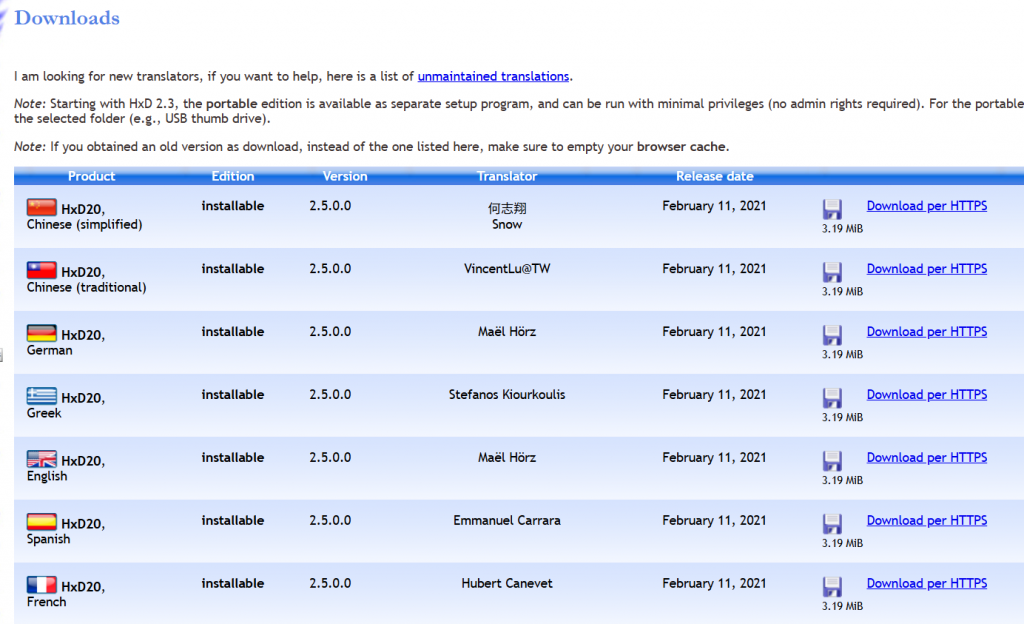Click the Spanish flag icon
The image size is (1024, 624).
(42, 522)
